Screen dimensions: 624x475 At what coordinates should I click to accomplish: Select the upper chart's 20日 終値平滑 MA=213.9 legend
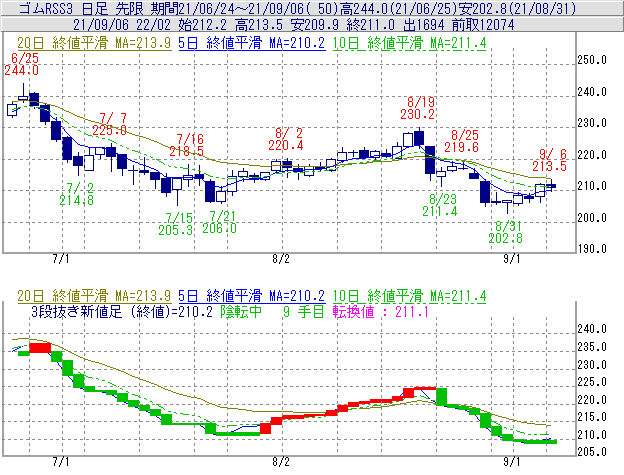pos(94,43)
